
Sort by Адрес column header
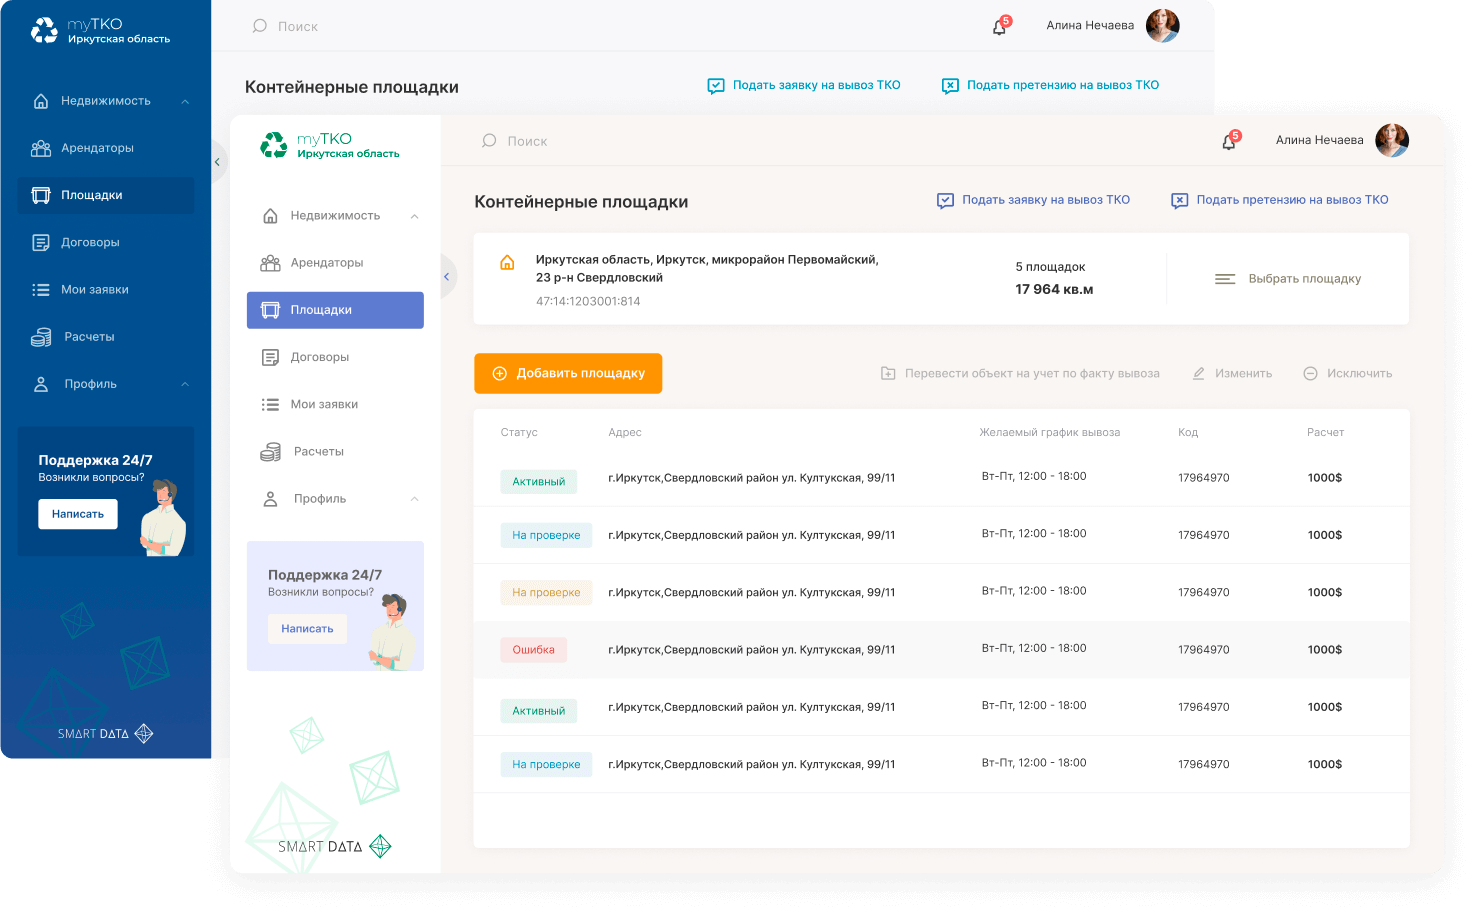point(625,432)
